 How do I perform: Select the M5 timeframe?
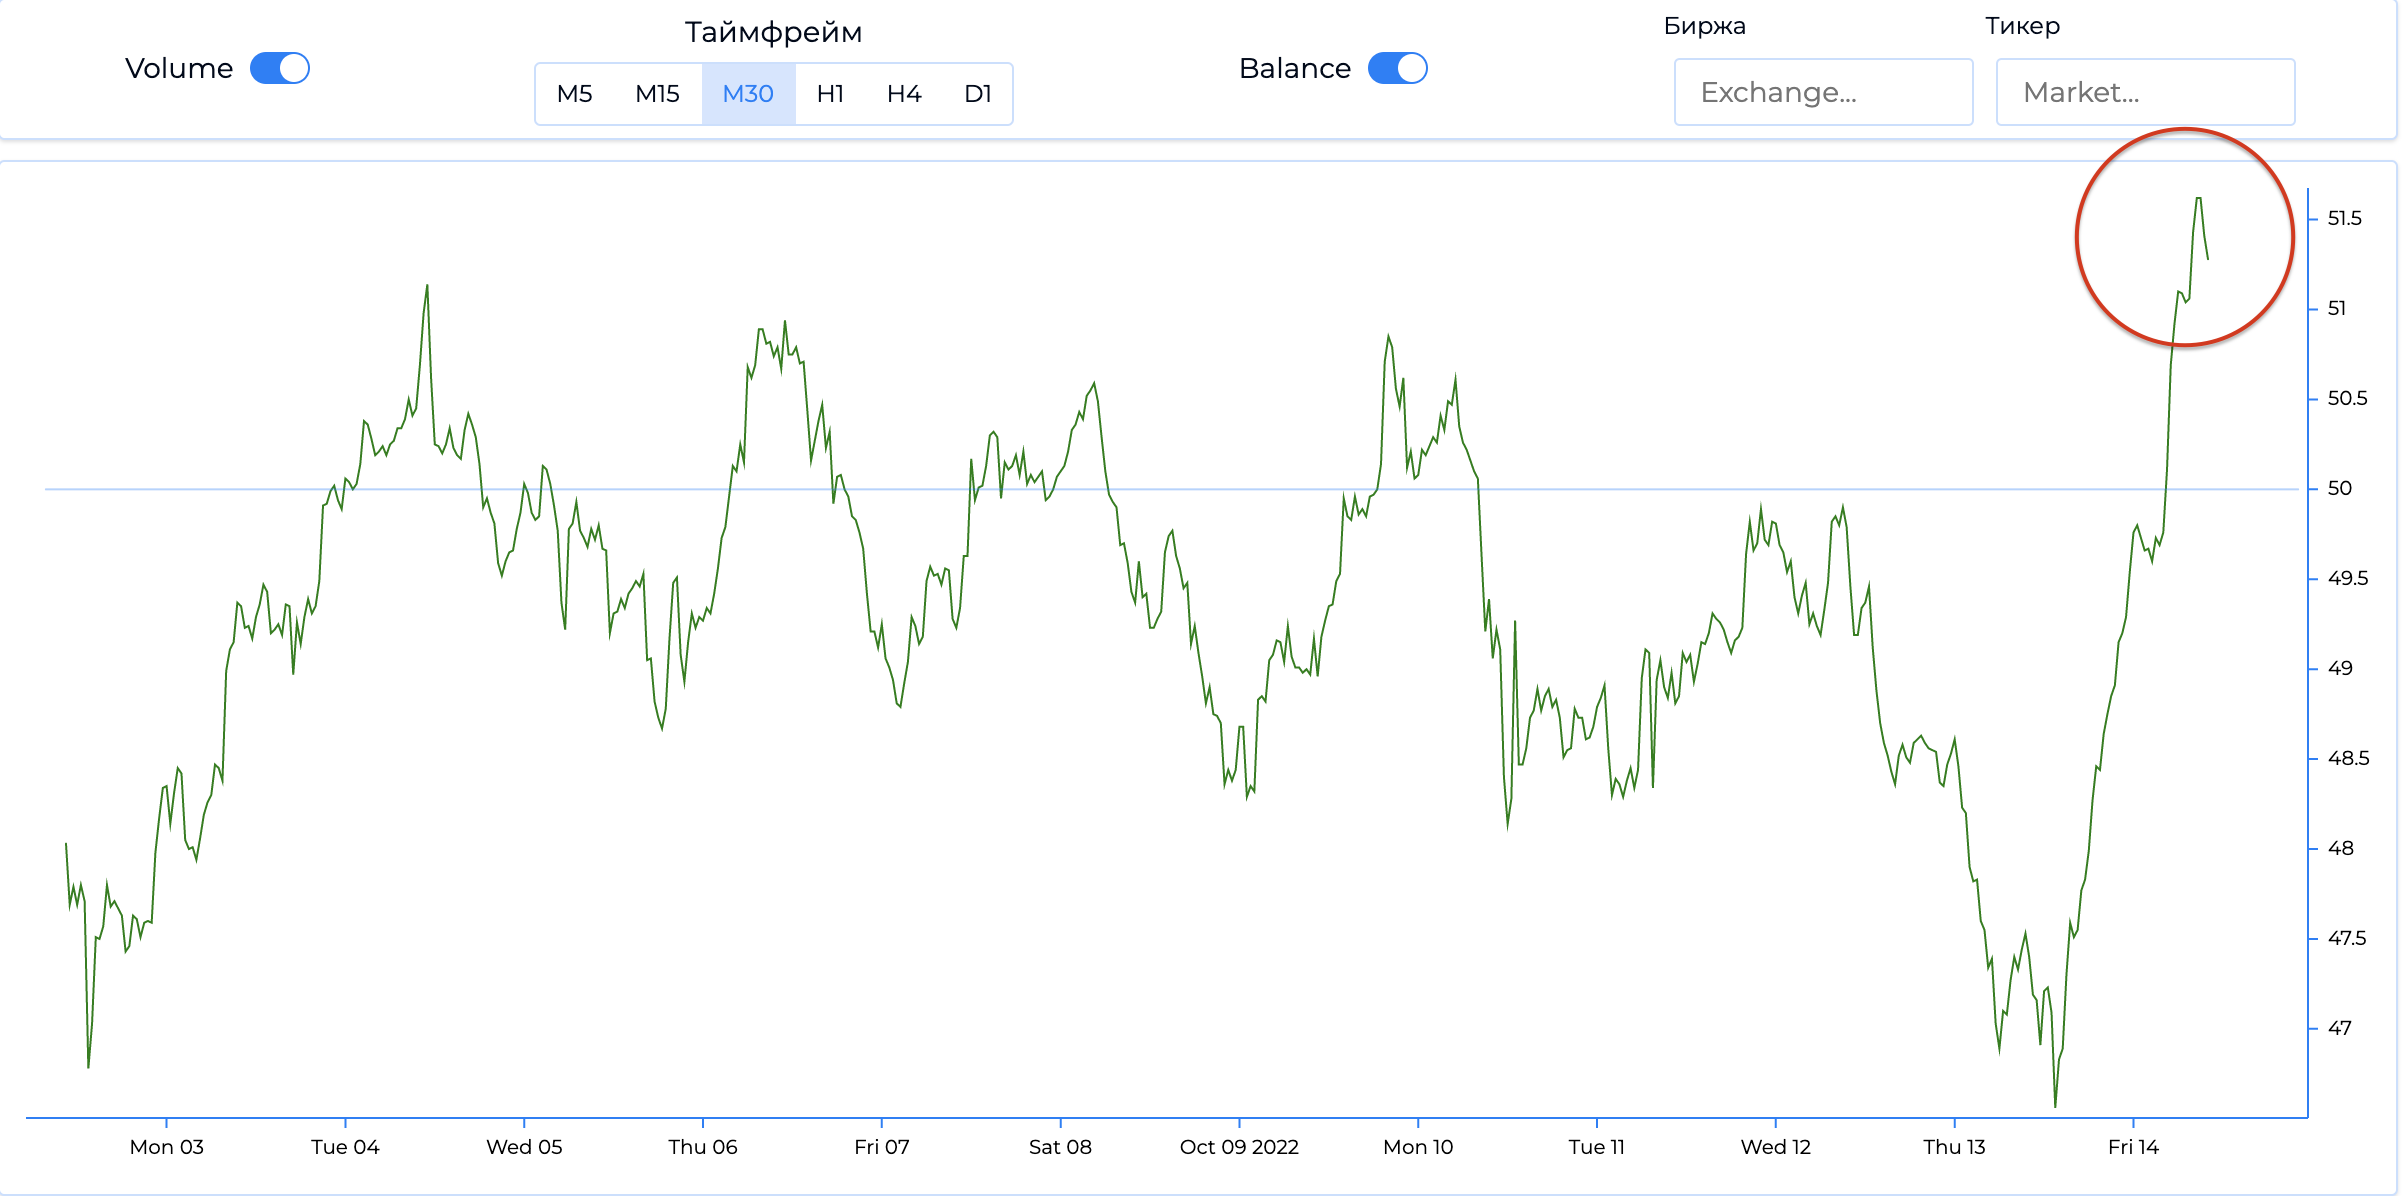pos(574,94)
